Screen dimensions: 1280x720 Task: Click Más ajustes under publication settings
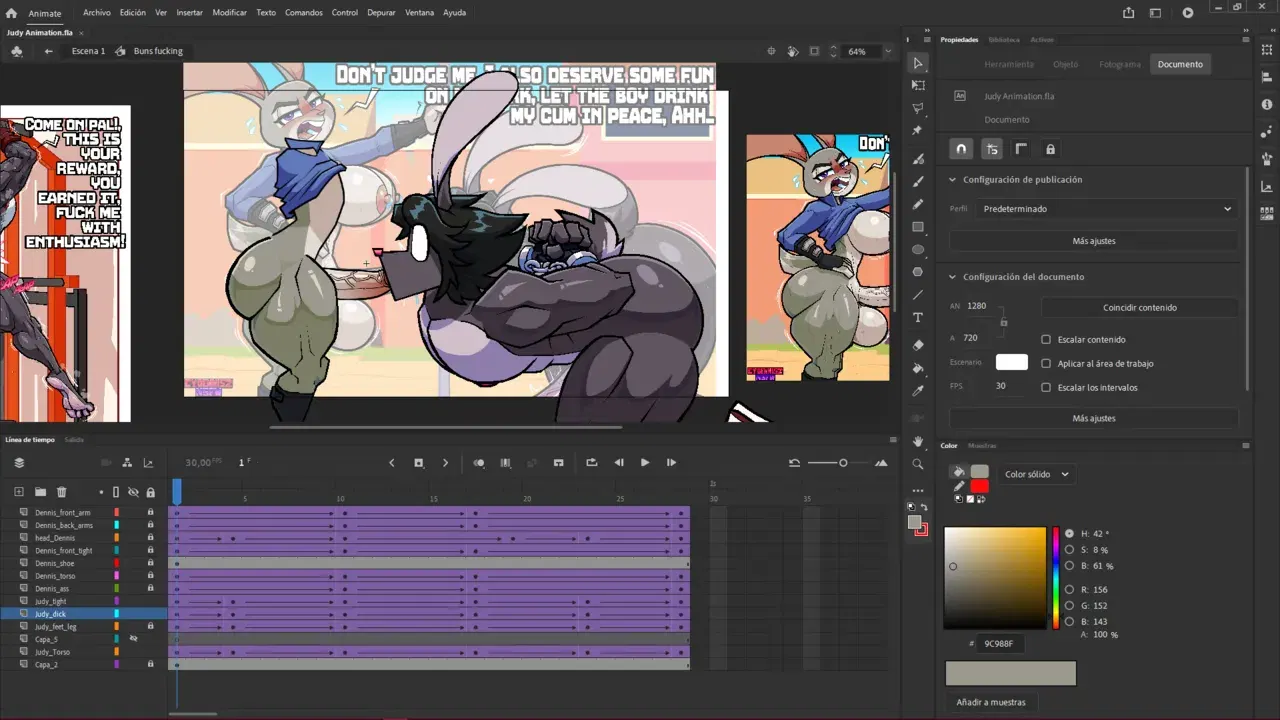[1094, 241]
